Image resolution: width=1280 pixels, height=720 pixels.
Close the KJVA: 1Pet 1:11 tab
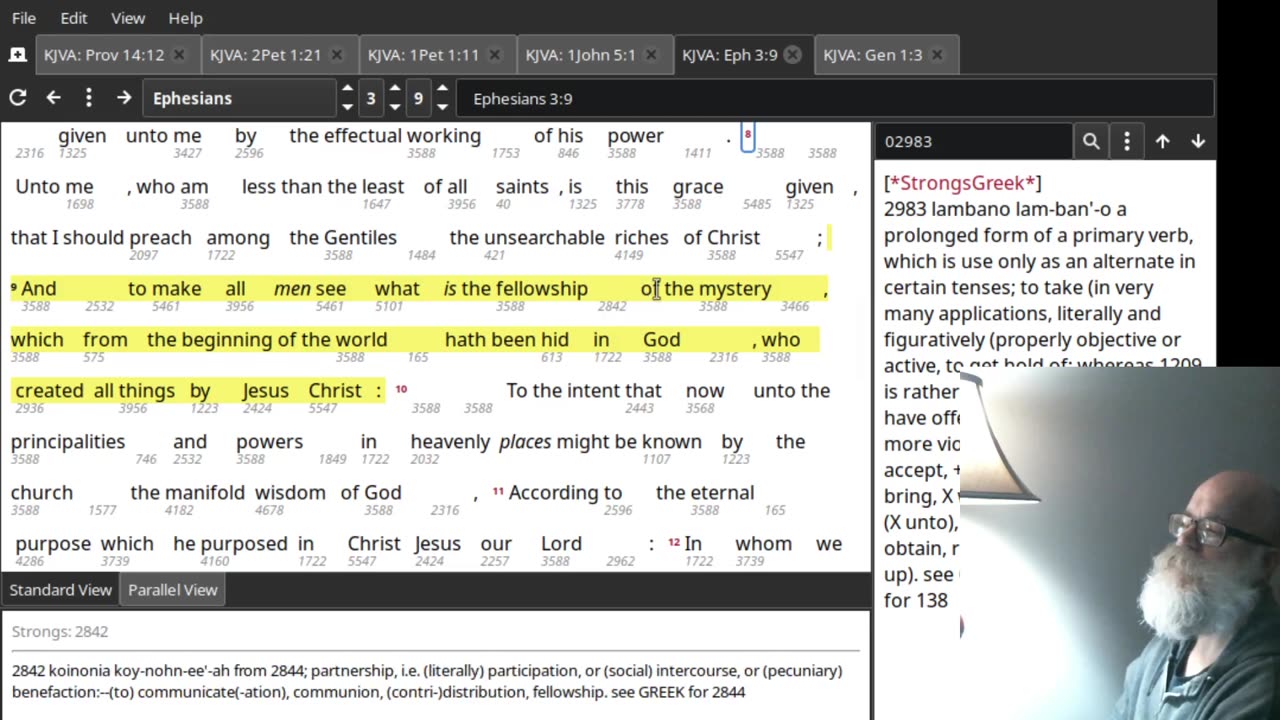tap(494, 55)
